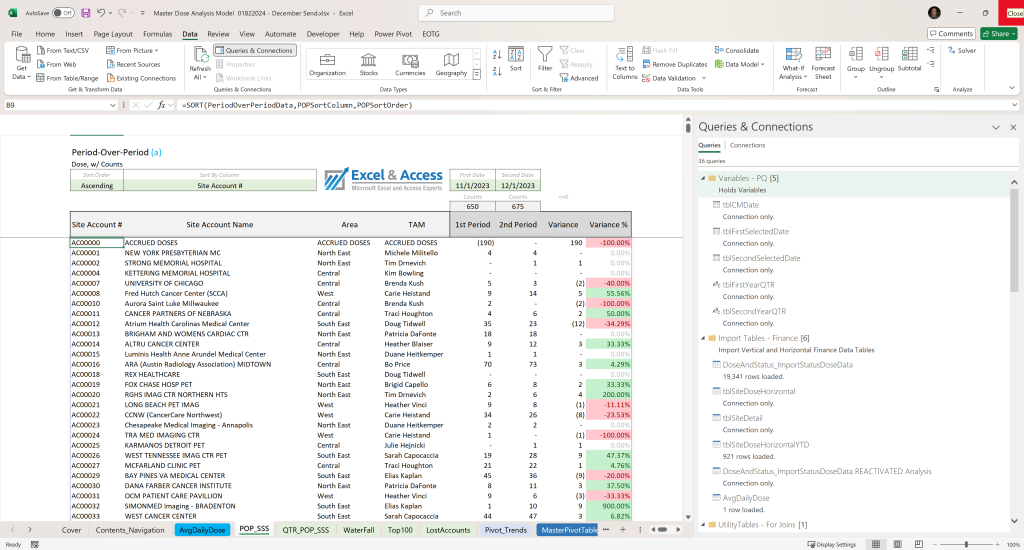The image size is (1024, 550).
Task: Open the Get Data menu
Action: tap(22, 64)
